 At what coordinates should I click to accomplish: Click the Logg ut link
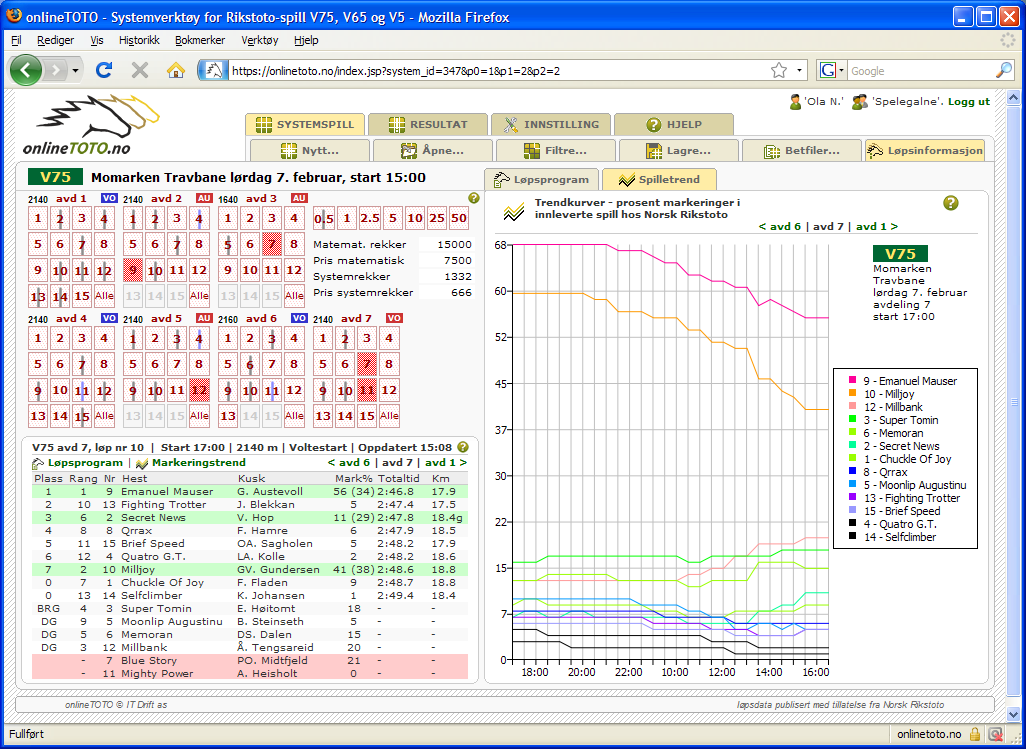click(x=969, y=102)
